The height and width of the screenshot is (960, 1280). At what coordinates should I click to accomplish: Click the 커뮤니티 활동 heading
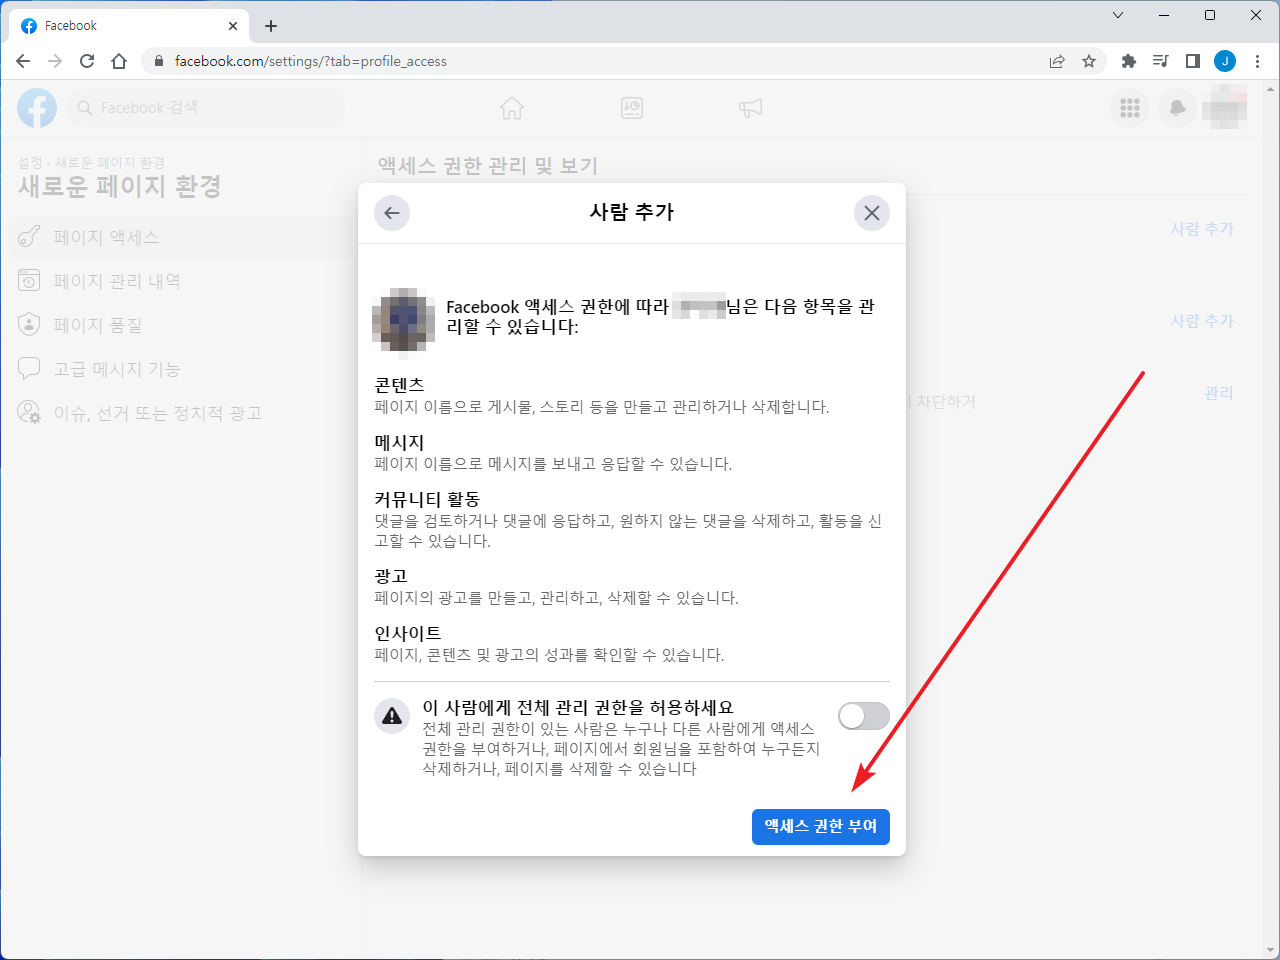coord(427,499)
